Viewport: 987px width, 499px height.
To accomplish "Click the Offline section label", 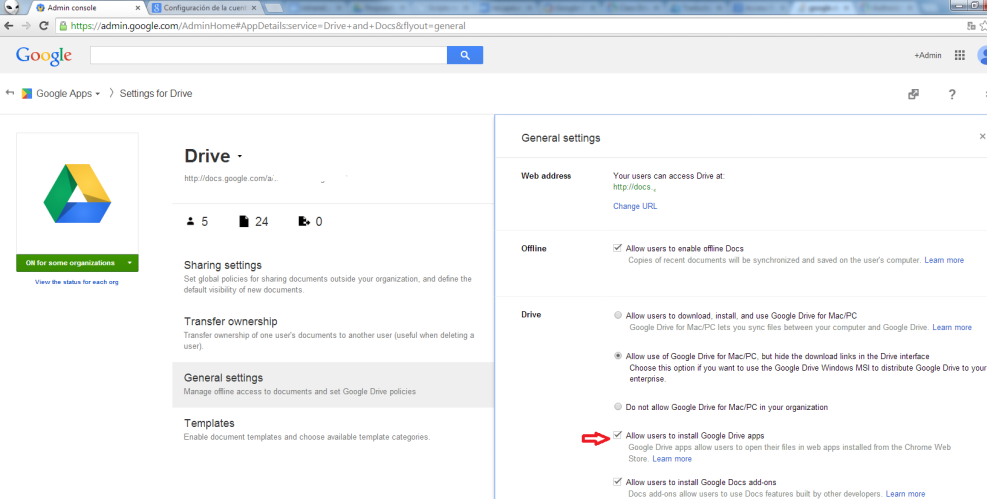I will pos(533,249).
